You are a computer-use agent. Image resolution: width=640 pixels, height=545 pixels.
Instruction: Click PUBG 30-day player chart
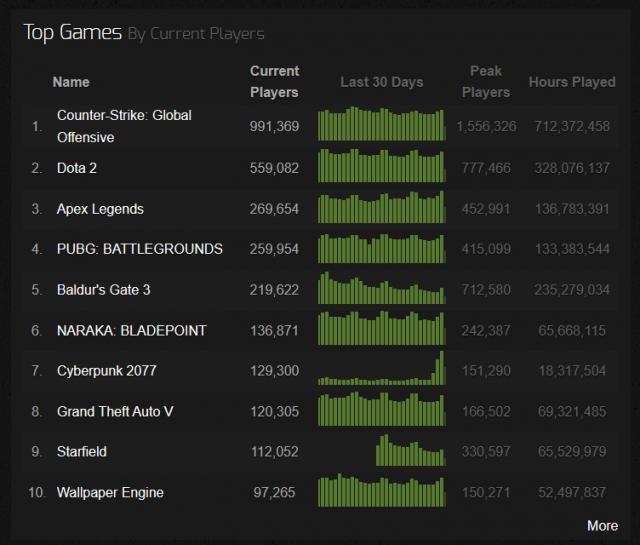pyautogui.click(x=382, y=248)
